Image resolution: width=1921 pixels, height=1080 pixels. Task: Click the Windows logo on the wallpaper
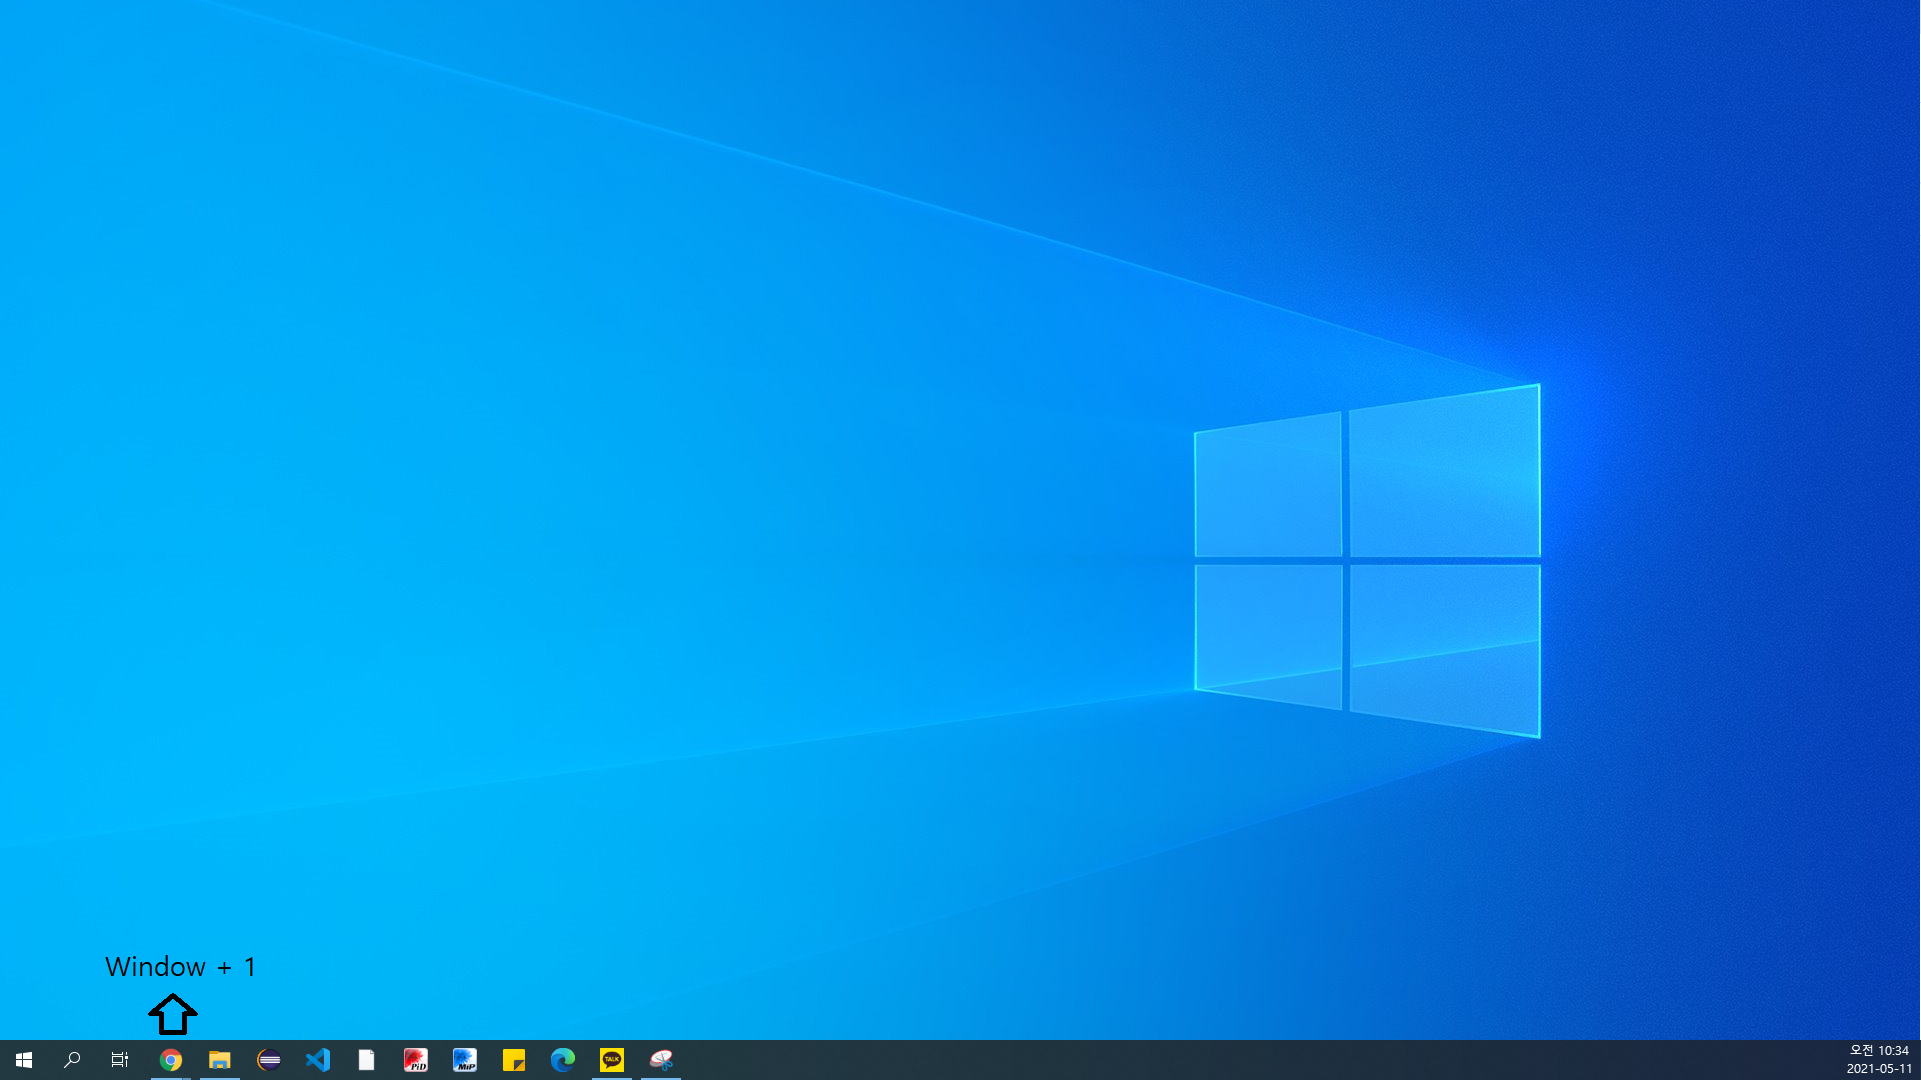[x=1367, y=561]
